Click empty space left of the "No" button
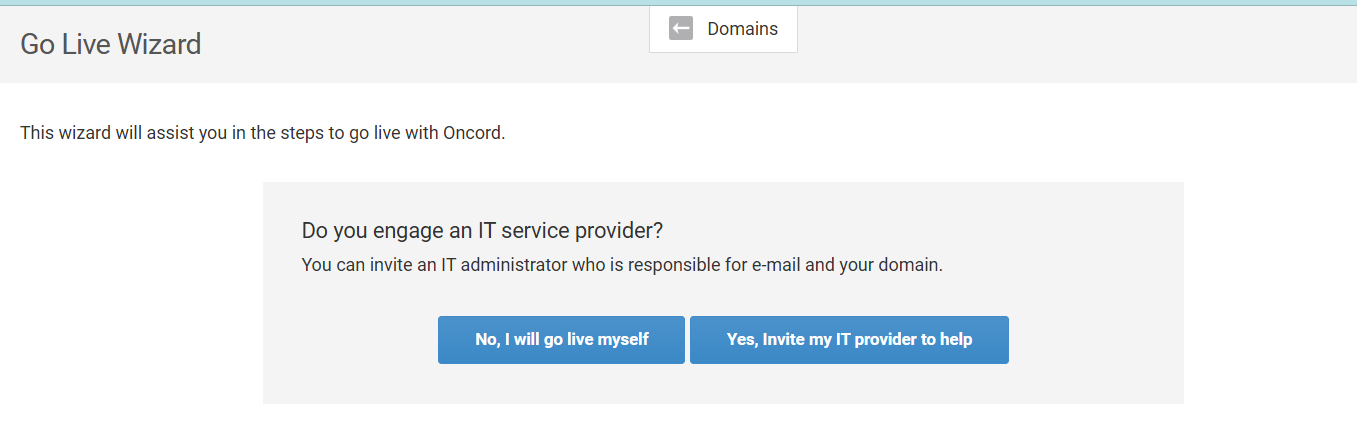 pyautogui.click(x=350, y=340)
